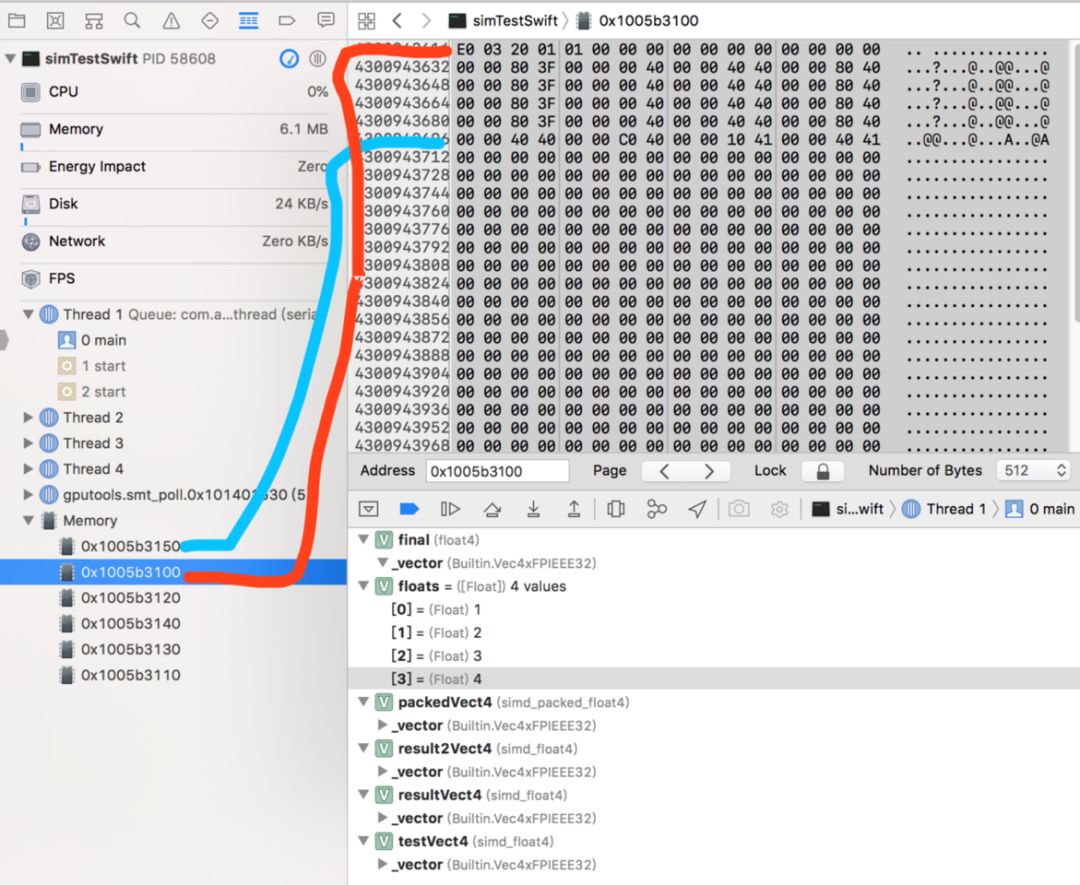Collapse the simTestSwift process tree
Screen dimensions: 1080x885
10,59
